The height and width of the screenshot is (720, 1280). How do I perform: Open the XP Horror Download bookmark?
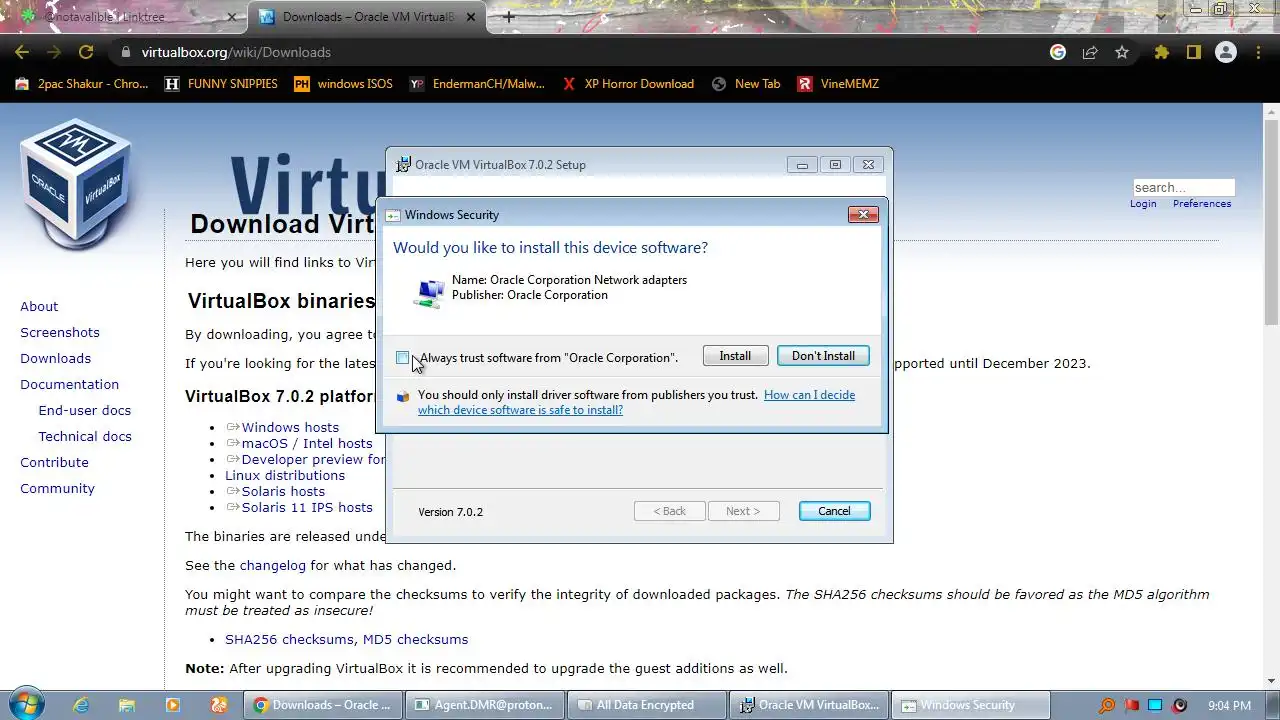(x=628, y=84)
